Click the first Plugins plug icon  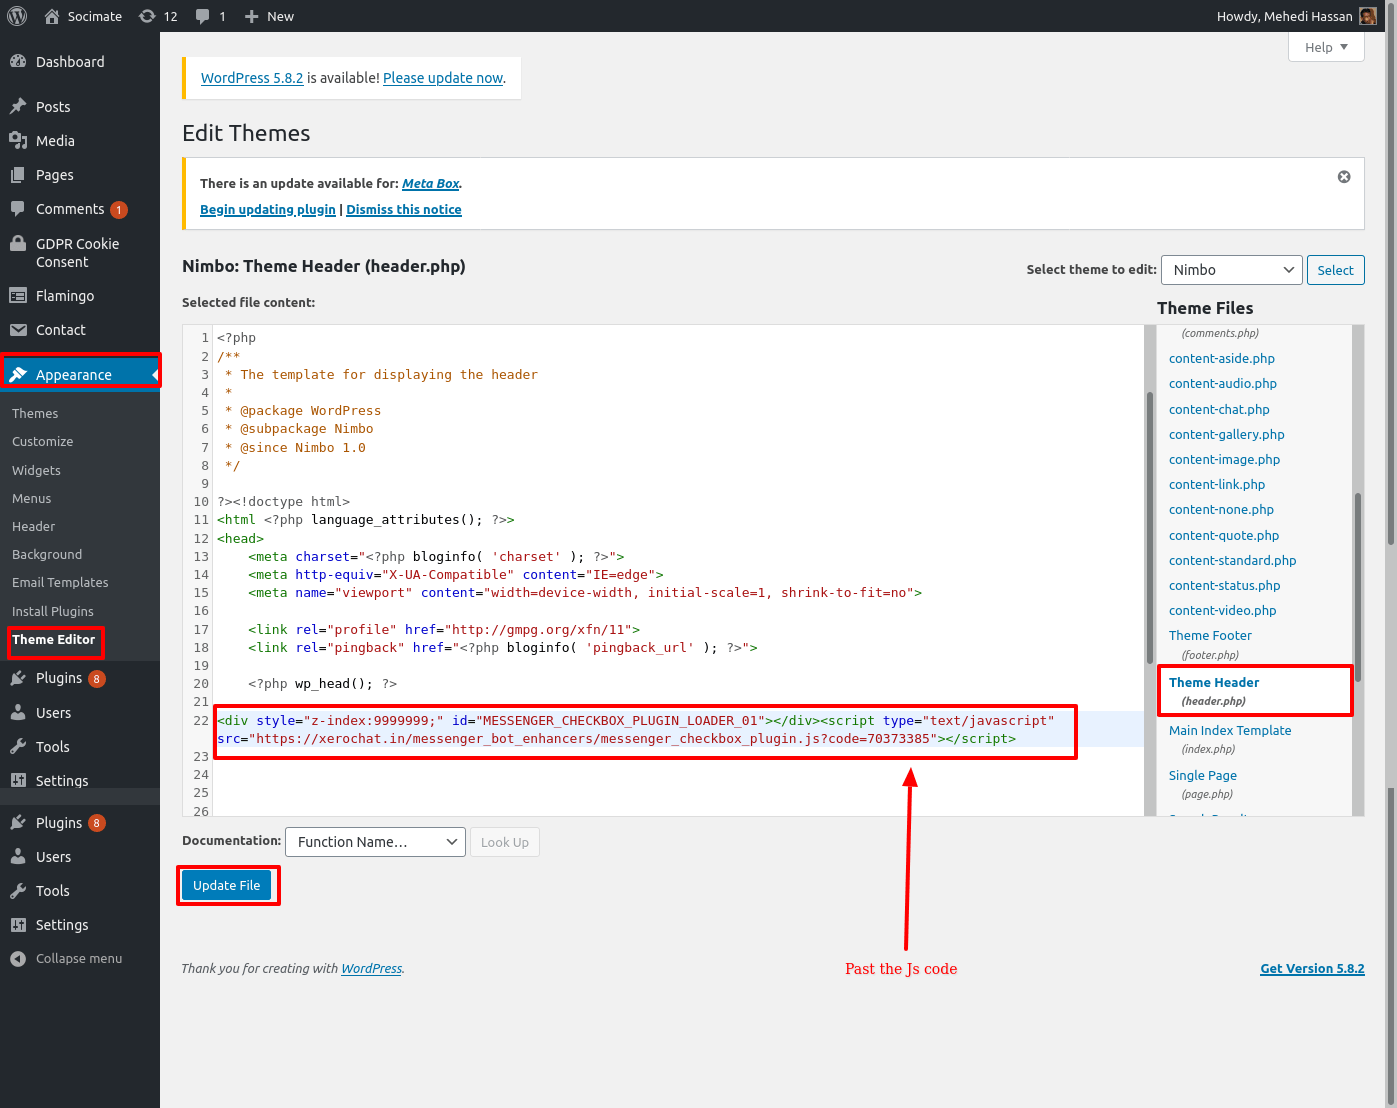click(18, 678)
